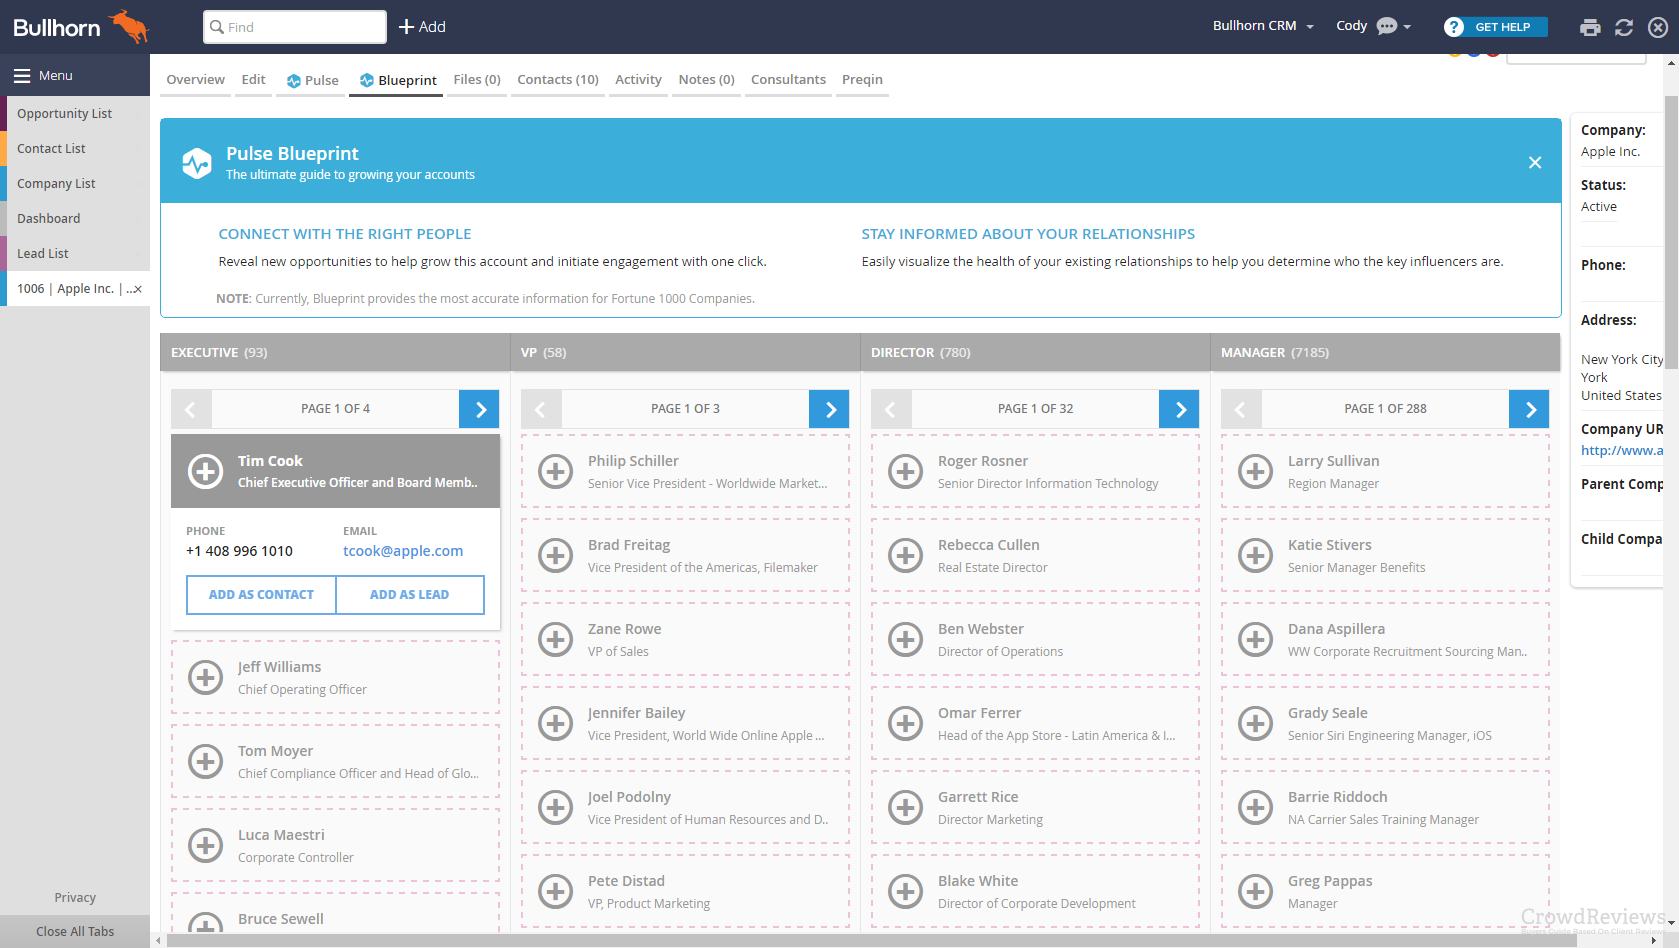
Task: Switch to the Overview tab
Action: [x=196, y=80]
